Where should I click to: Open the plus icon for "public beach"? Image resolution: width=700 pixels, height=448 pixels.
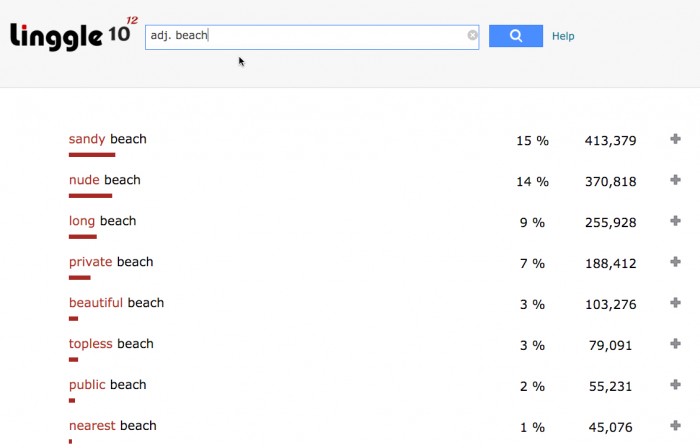pyautogui.click(x=676, y=385)
